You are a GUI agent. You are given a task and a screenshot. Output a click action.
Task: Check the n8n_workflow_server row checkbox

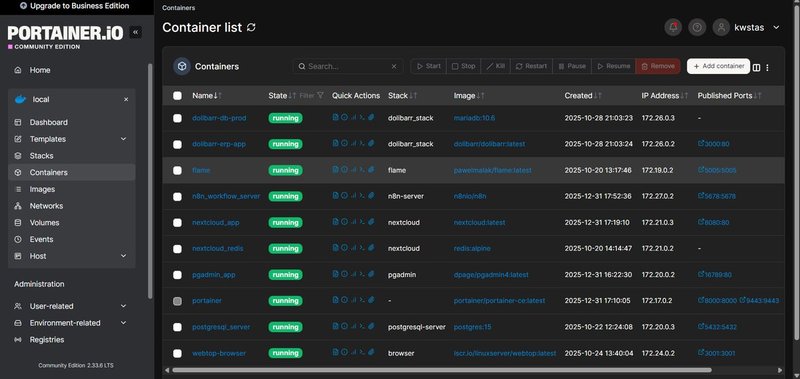pyautogui.click(x=177, y=196)
